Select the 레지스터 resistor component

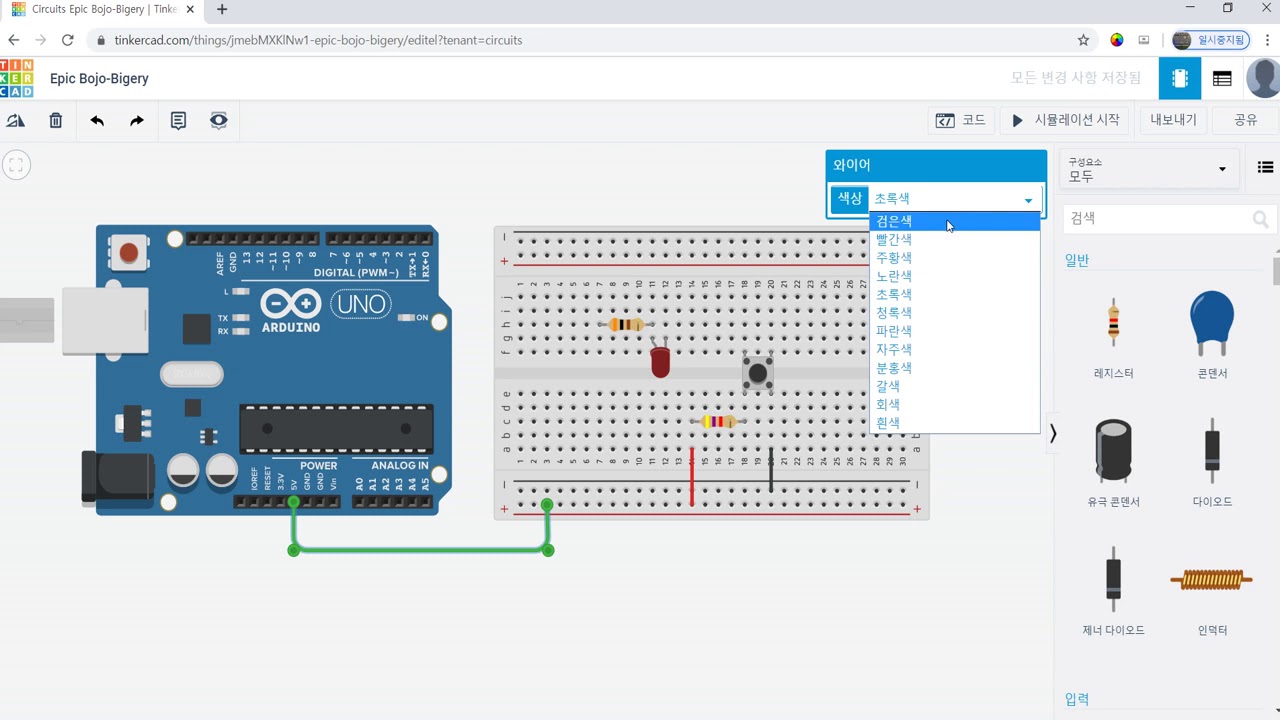coord(1114,337)
